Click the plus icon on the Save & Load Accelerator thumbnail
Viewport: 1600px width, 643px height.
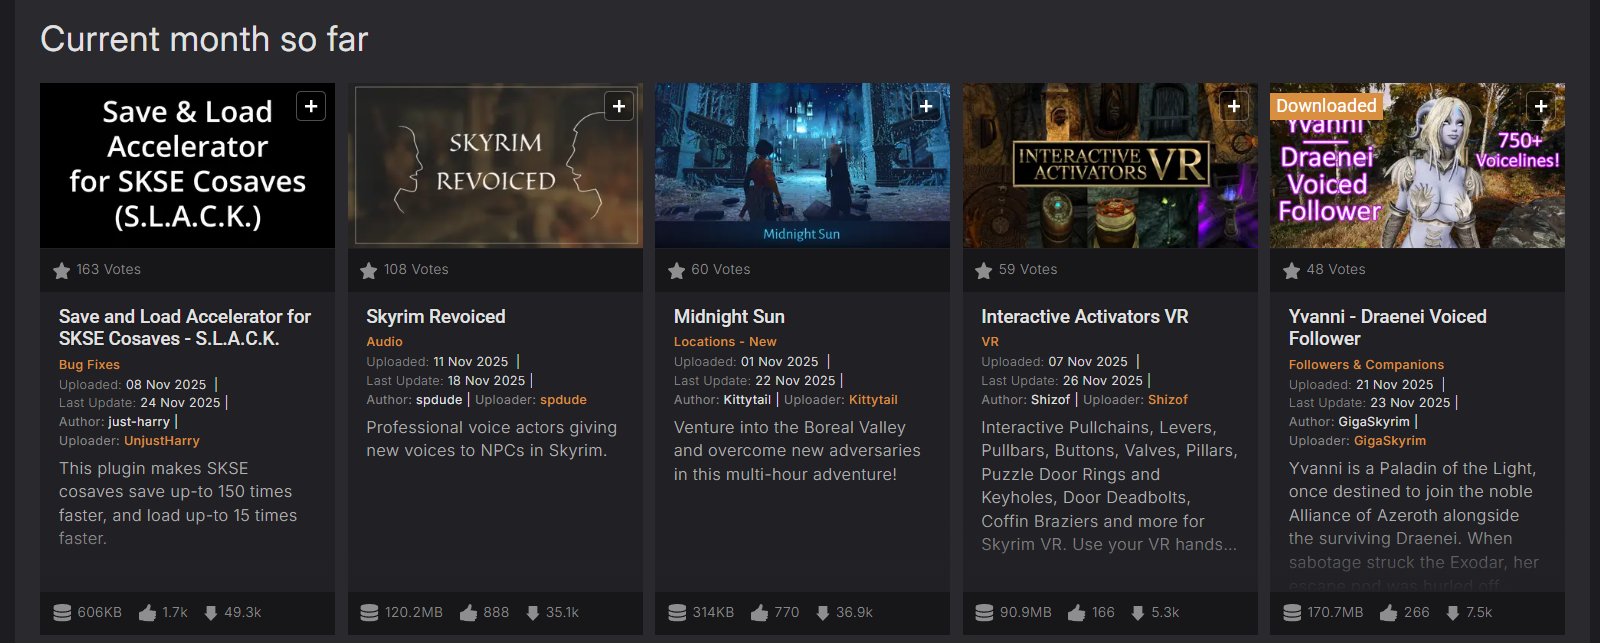311,106
